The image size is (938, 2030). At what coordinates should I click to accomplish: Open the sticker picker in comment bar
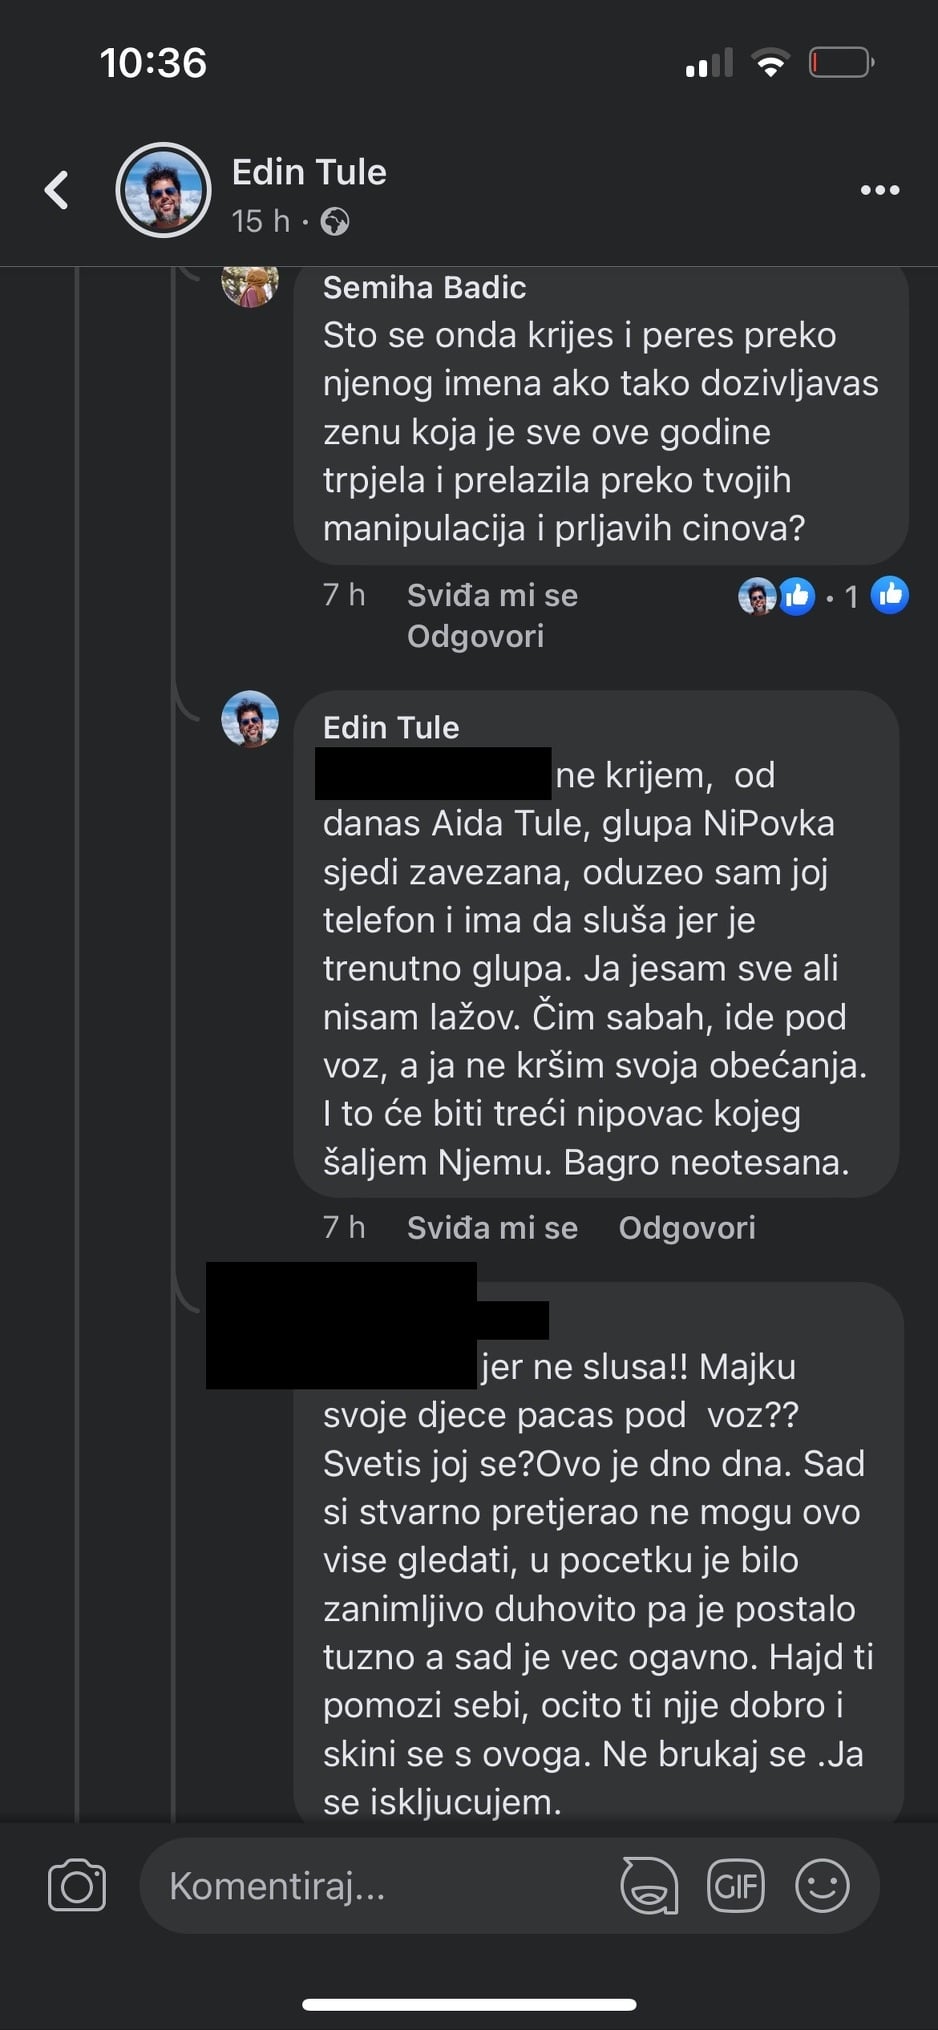[x=649, y=1886]
